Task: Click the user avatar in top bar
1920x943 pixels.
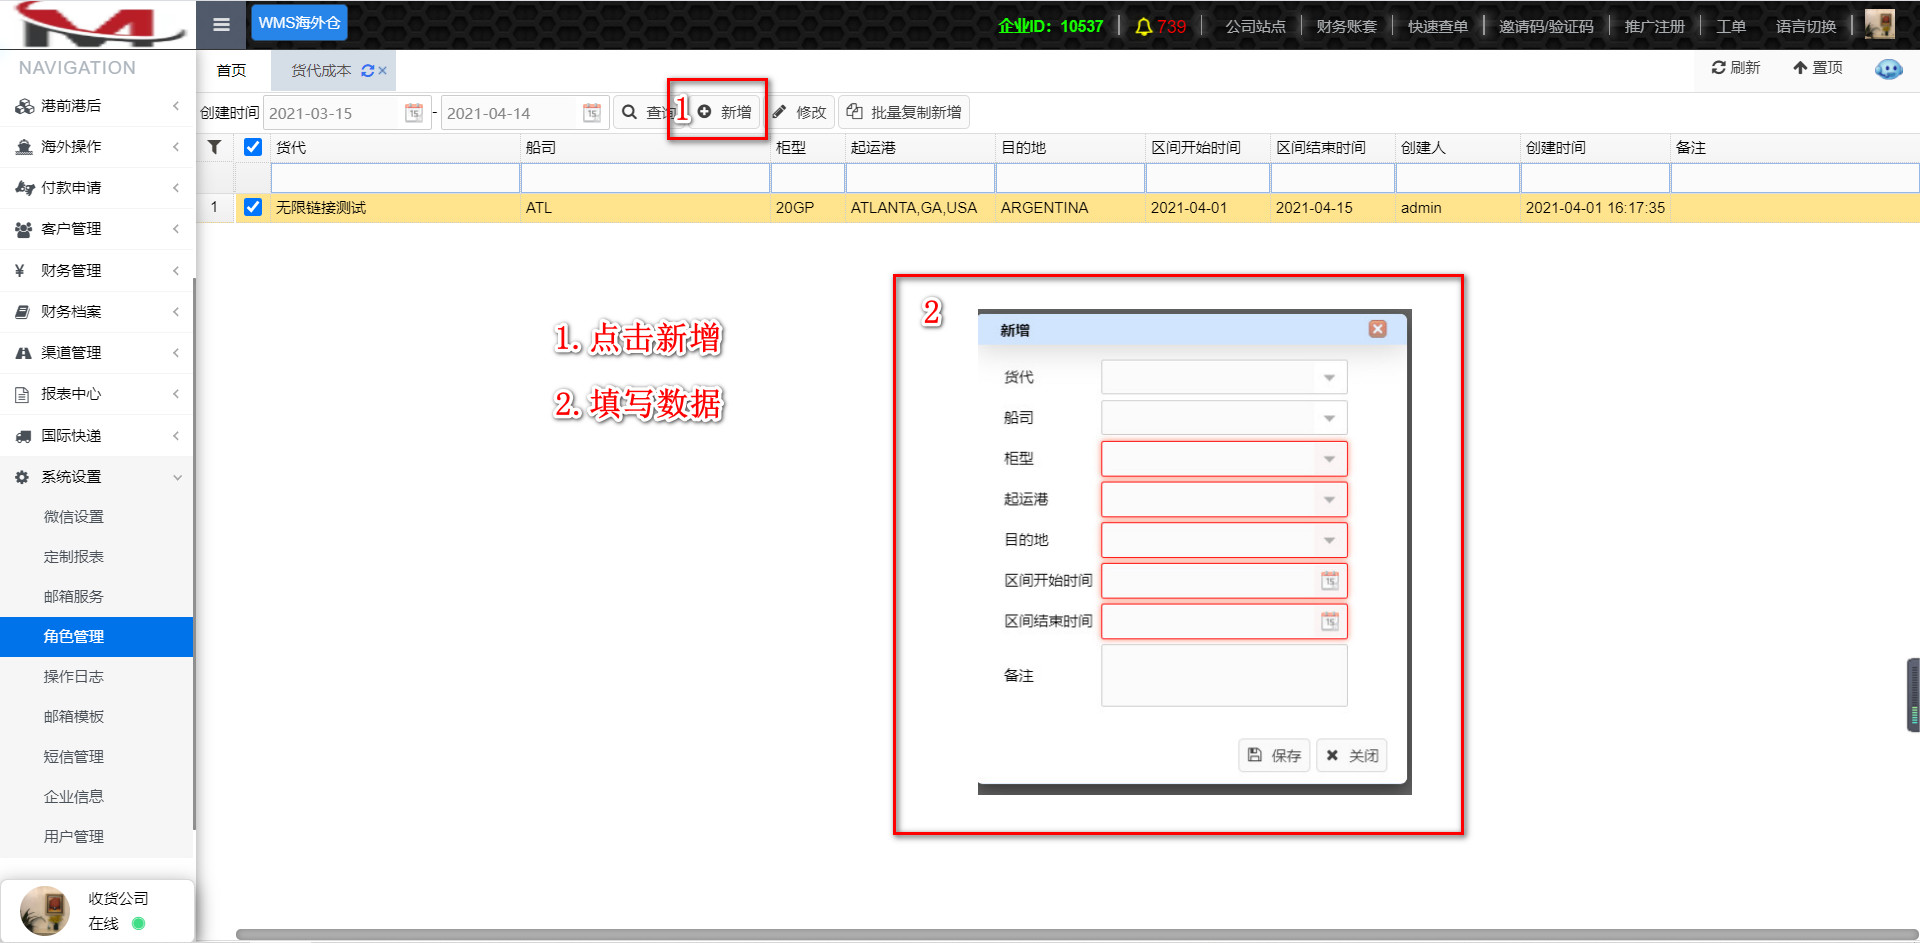Action: (1879, 24)
